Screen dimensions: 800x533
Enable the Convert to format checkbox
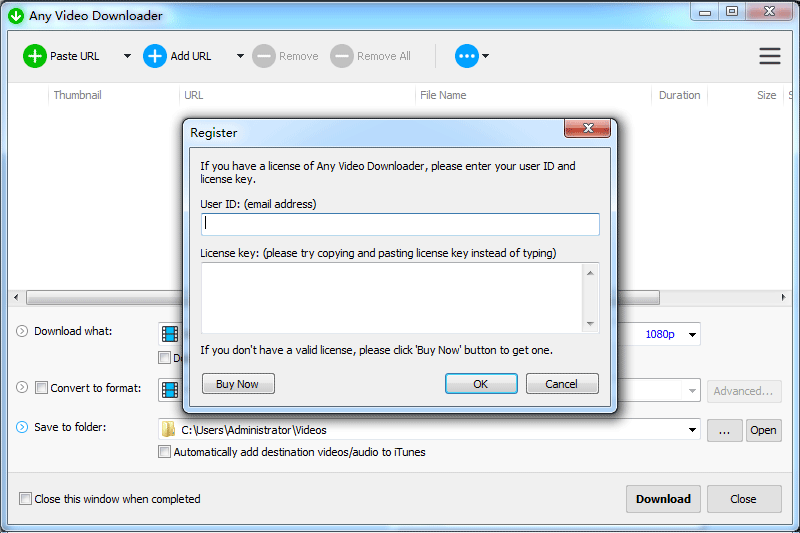coord(41,388)
